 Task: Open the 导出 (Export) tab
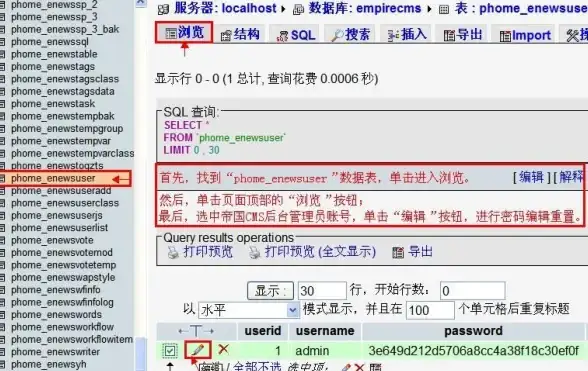tap(463, 35)
